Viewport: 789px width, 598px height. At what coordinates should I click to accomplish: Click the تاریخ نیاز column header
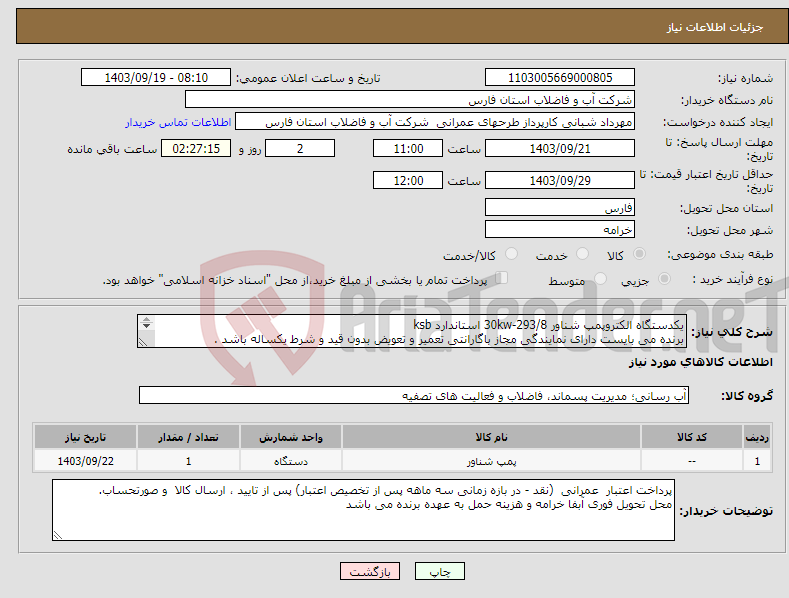[x=86, y=437]
